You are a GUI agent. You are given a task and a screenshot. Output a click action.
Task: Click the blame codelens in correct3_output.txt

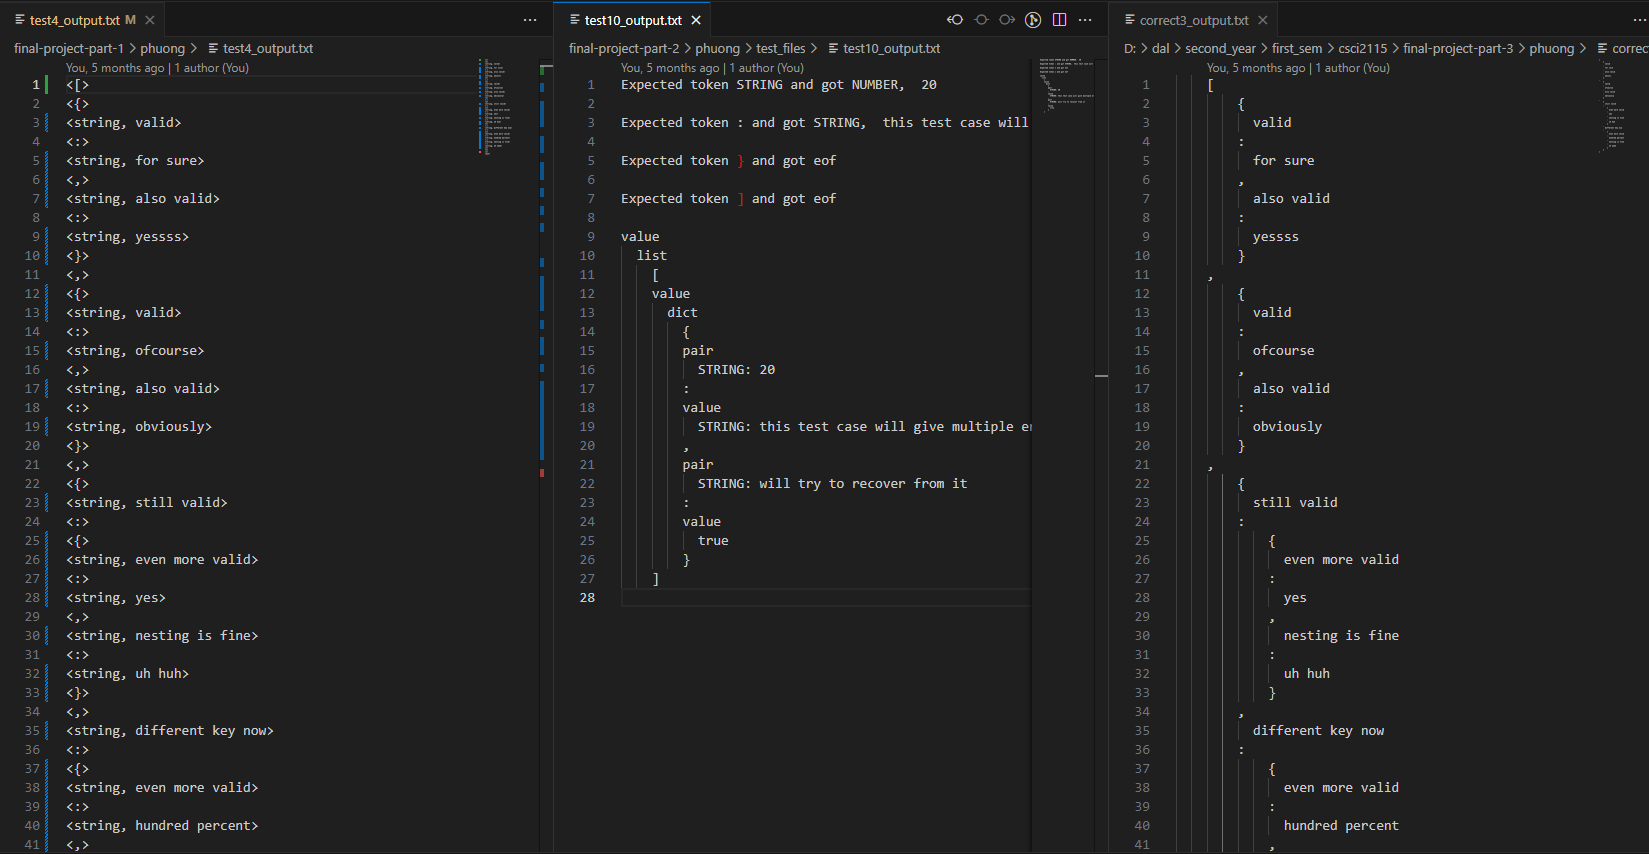1298,68
